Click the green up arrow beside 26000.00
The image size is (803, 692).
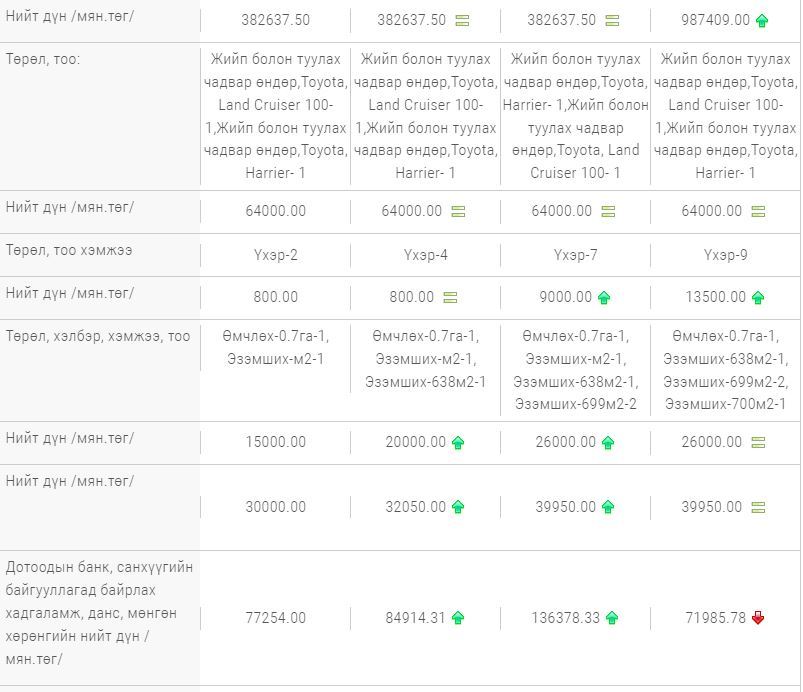(x=608, y=442)
